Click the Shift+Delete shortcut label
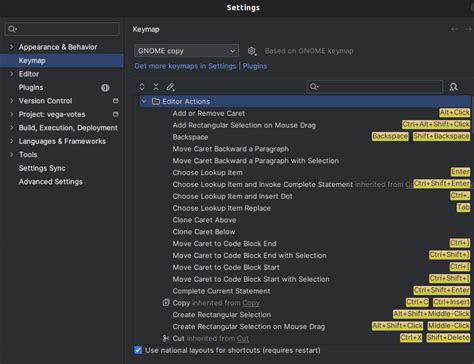The image size is (474, 364). coord(448,338)
